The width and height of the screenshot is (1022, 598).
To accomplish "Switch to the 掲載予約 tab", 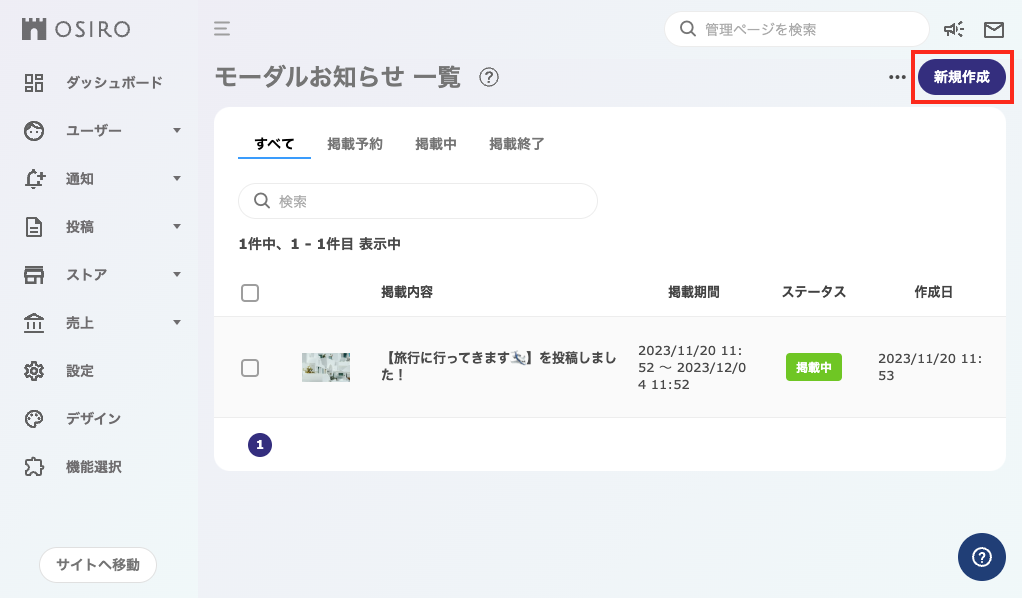I will coord(355,143).
